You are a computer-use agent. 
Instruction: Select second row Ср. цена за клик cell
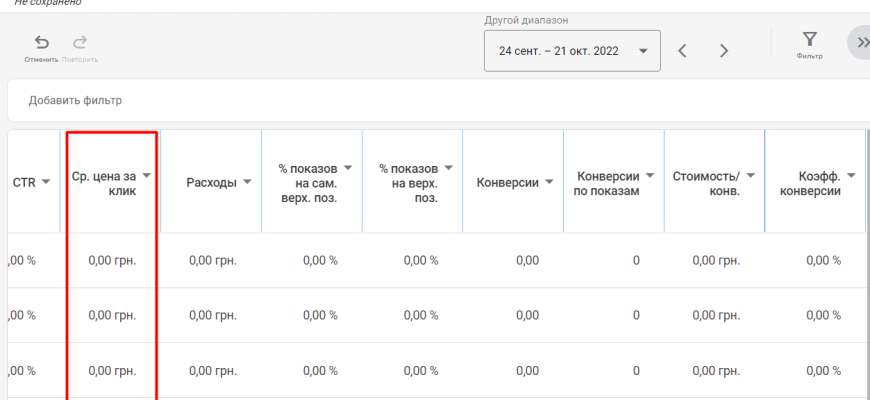point(112,315)
